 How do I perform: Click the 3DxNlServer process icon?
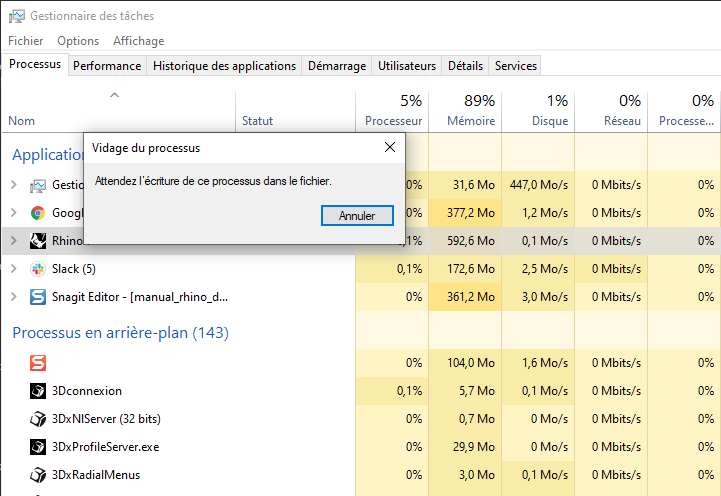click(38, 419)
